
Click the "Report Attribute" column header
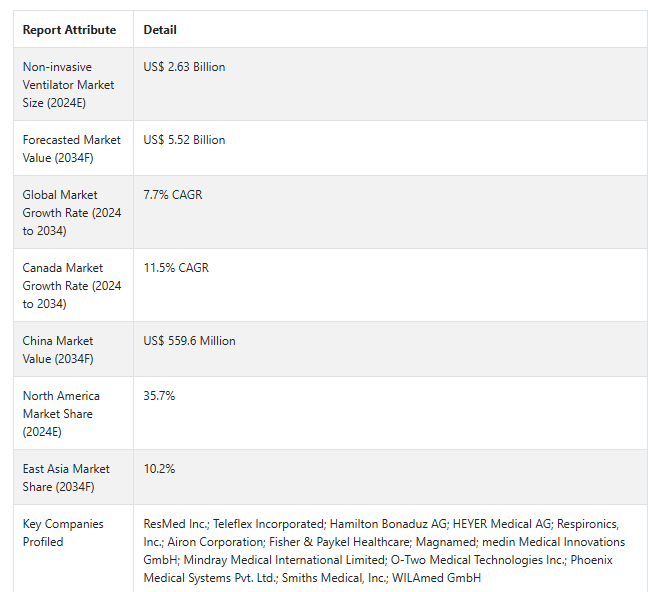click(x=69, y=30)
